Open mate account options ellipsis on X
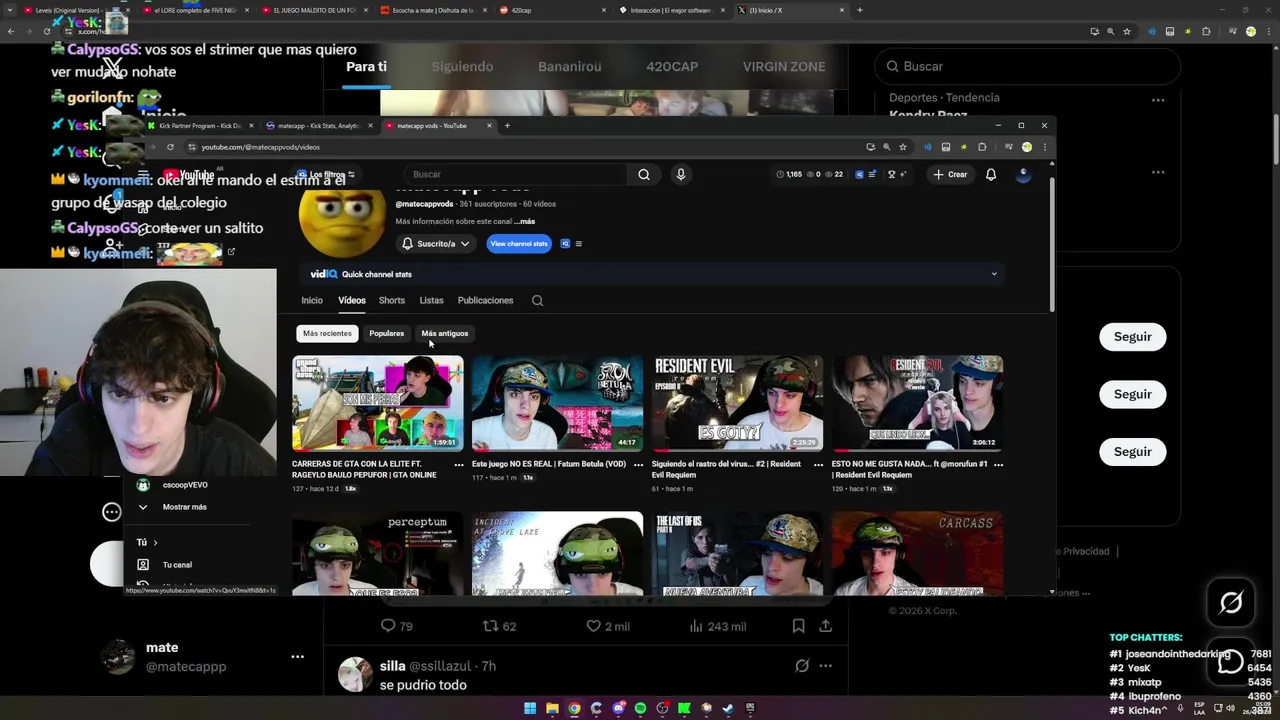Image resolution: width=1280 pixels, height=720 pixels. 297,657
